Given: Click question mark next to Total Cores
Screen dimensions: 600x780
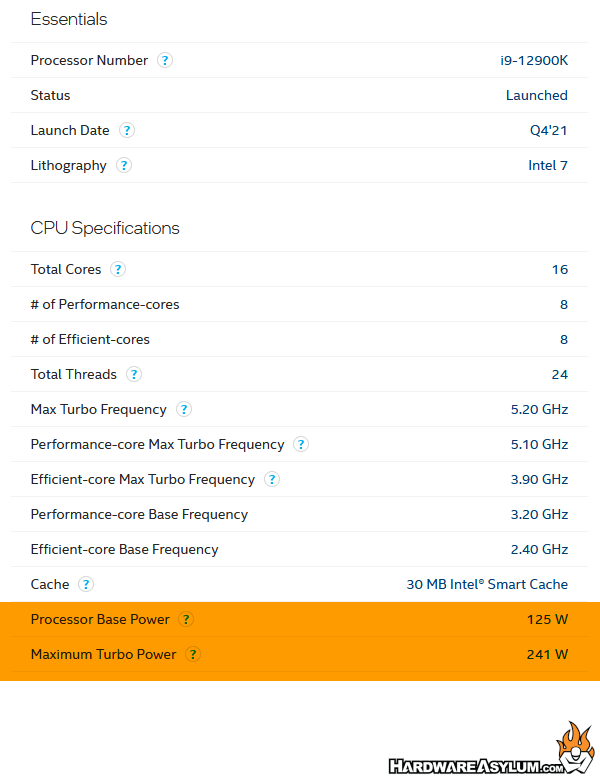Looking at the screenshot, I should (x=118, y=269).
